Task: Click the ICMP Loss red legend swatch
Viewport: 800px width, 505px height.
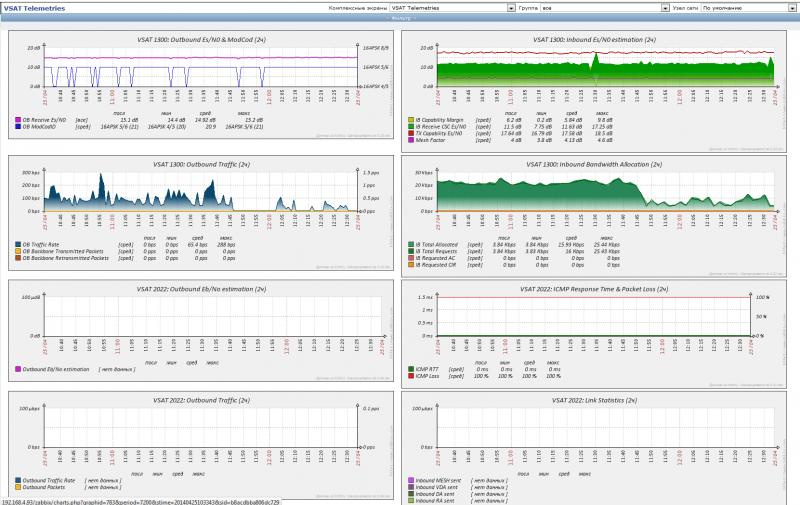Action: [x=411, y=375]
